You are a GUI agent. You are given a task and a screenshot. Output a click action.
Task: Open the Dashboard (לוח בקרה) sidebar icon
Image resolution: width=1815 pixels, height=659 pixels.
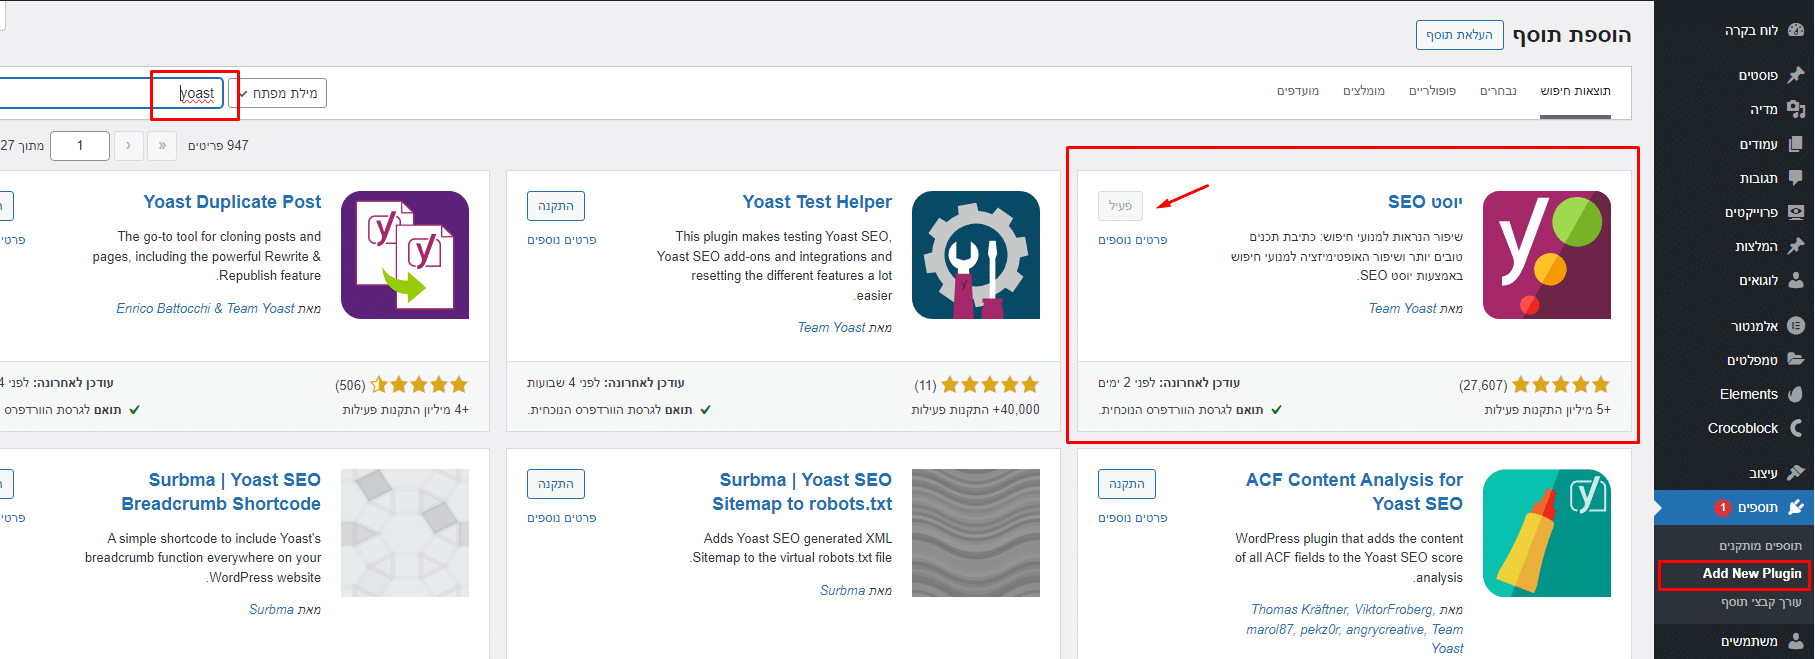coord(1796,30)
